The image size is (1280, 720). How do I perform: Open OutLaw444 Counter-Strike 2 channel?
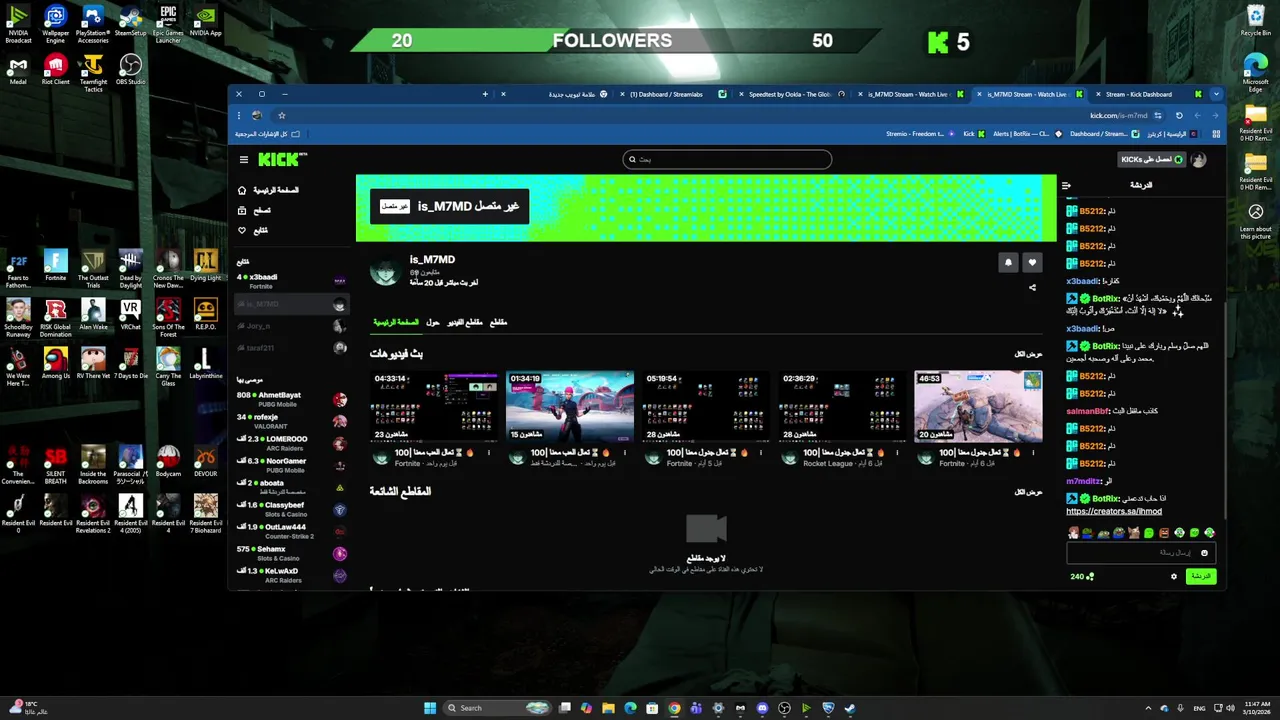tap(290, 531)
